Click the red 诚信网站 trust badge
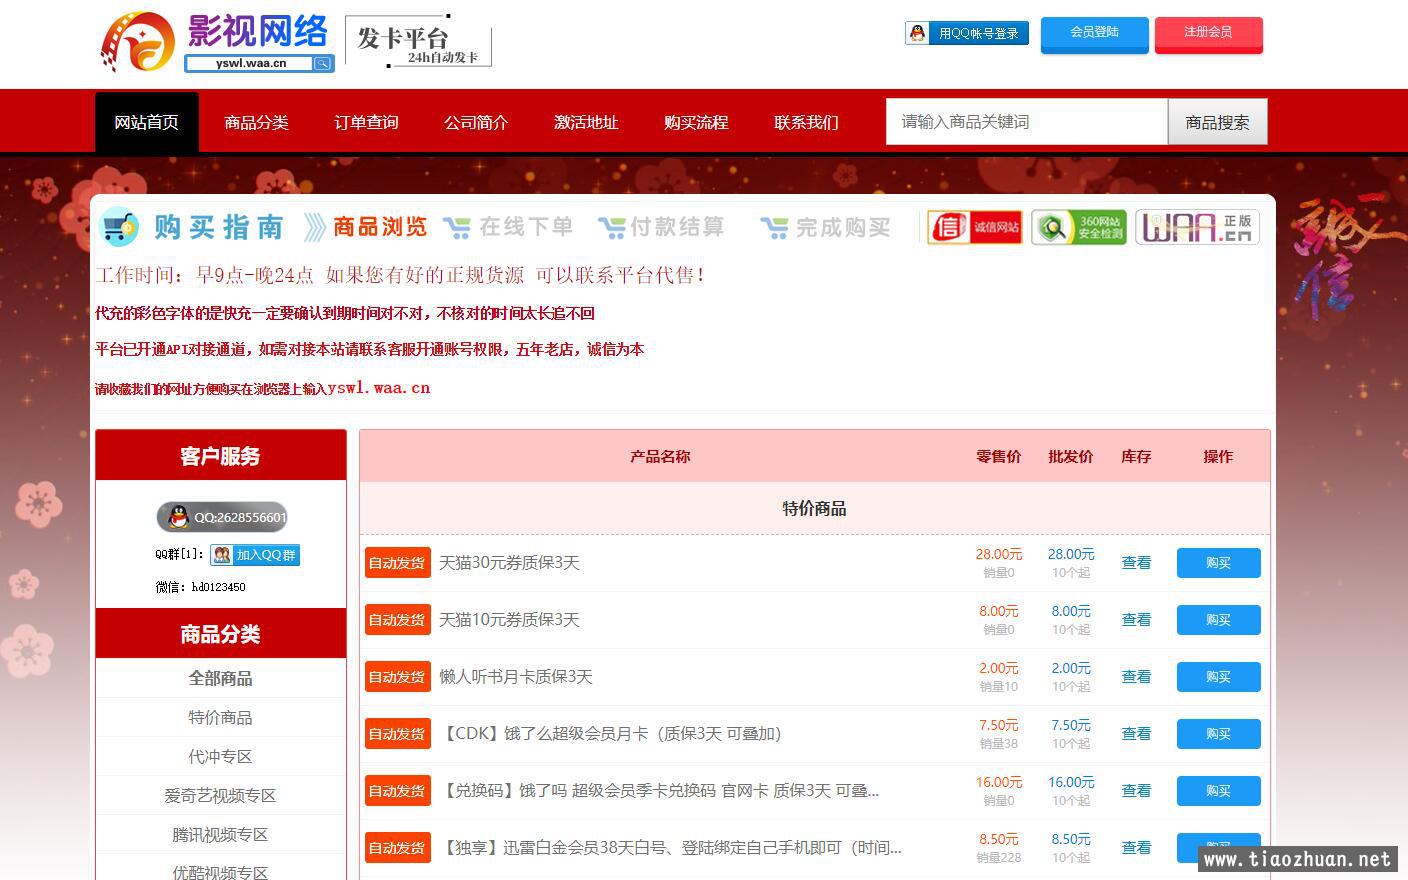Screen dimensions: 1408x880 [x=974, y=227]
